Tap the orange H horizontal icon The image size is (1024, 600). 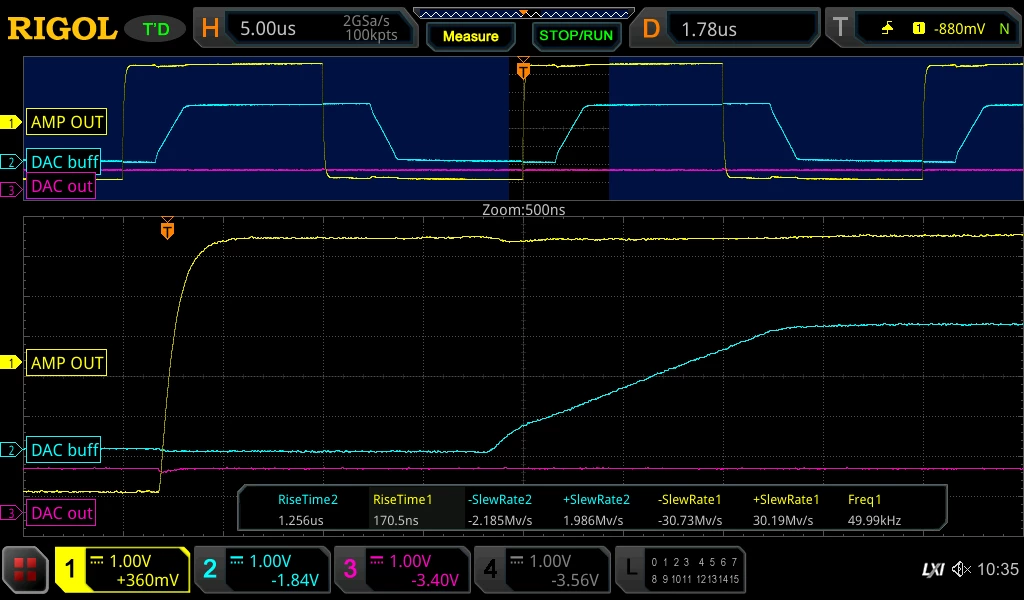[x=210, y=28]
